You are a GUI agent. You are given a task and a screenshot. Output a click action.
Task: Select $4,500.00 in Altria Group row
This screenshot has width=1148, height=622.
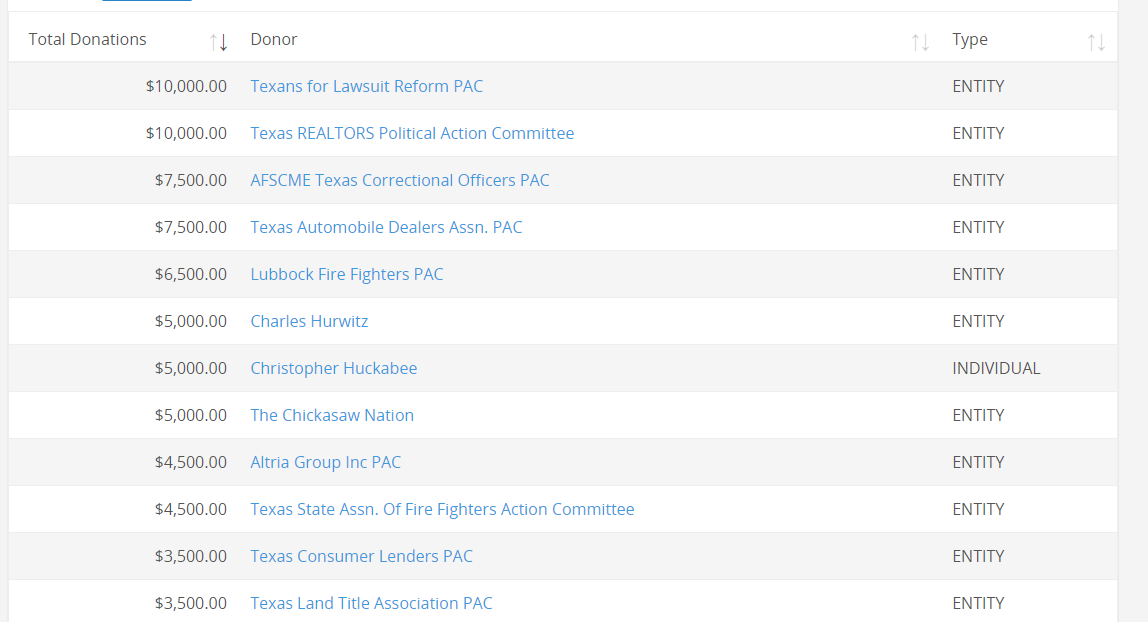190,462
